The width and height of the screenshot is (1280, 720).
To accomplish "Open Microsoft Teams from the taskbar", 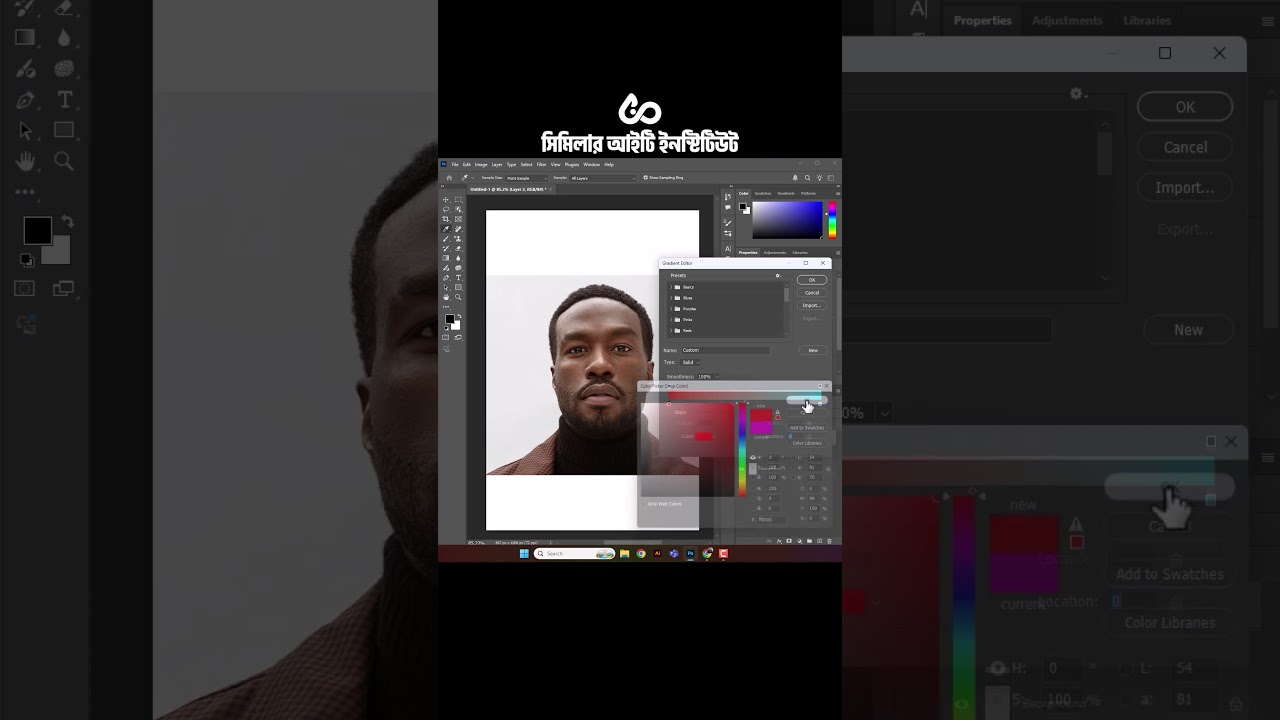I will tap(673, 553).
